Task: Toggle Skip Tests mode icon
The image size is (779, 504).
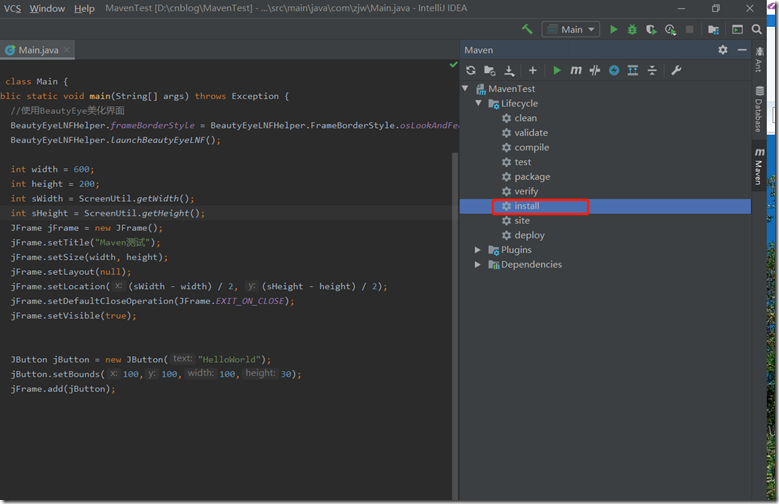Action: [595, 71]
